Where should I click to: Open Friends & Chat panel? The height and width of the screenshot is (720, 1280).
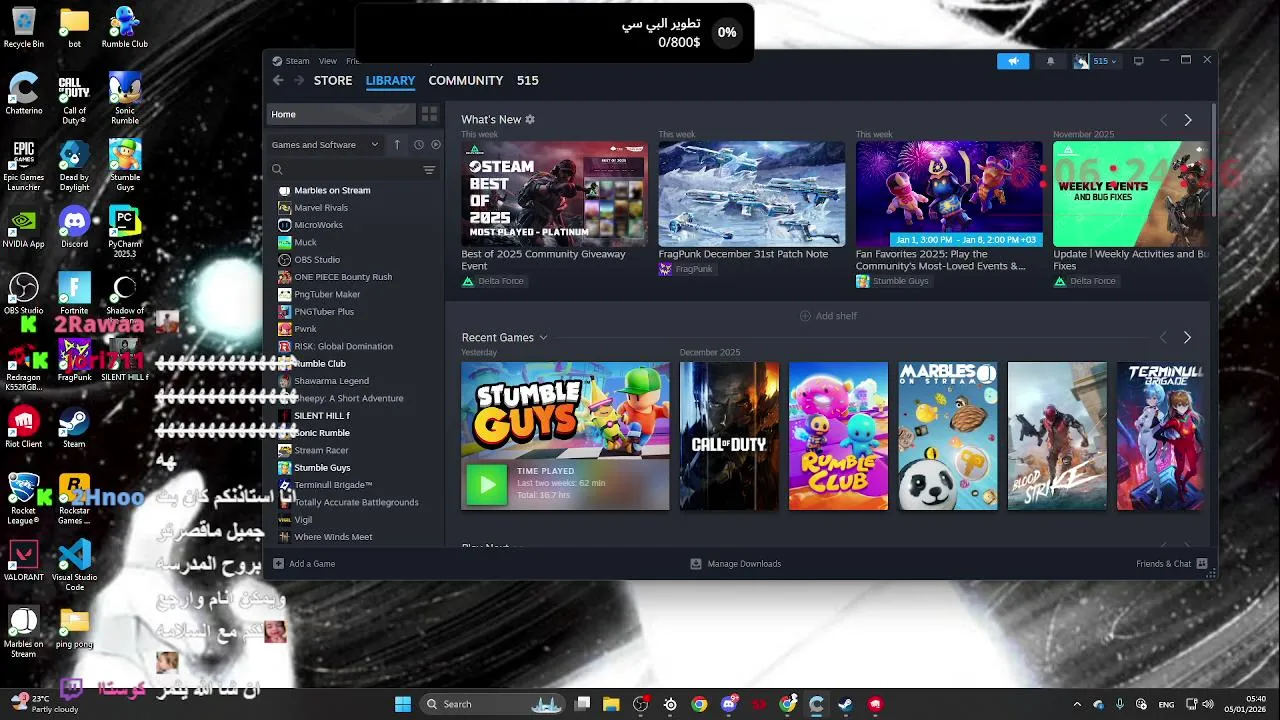[x=1171, y=564]
